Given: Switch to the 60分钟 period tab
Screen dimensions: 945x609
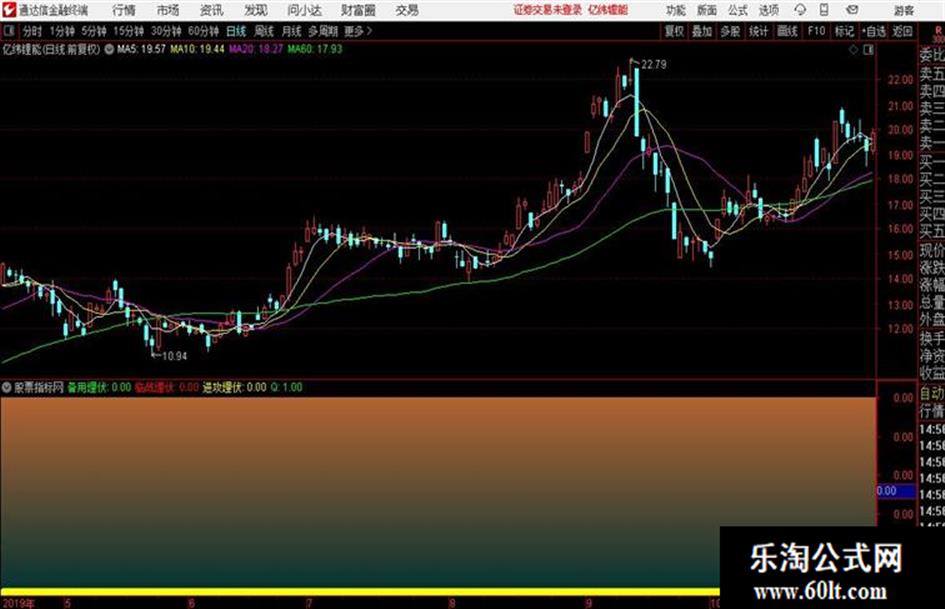Looking at the screenshot, I should click(x=203, y=31).
